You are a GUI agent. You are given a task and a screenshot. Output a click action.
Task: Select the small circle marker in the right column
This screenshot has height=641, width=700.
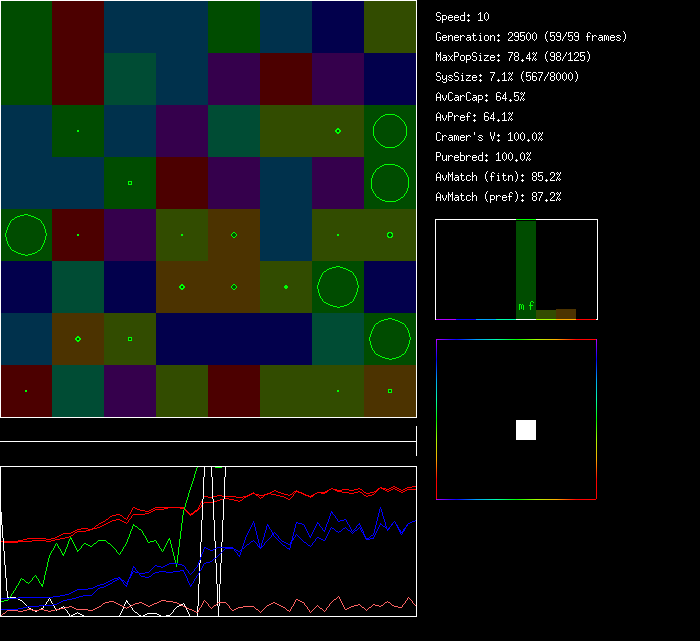coord(390,235)
